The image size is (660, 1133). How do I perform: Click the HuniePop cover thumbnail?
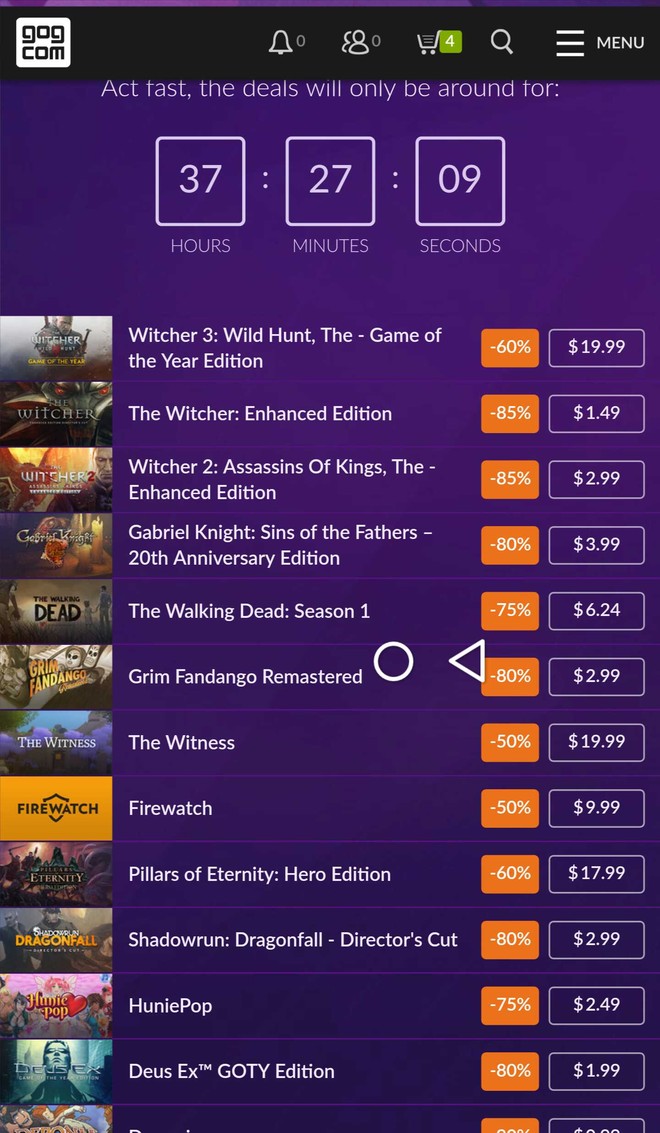click(56, 1005)
